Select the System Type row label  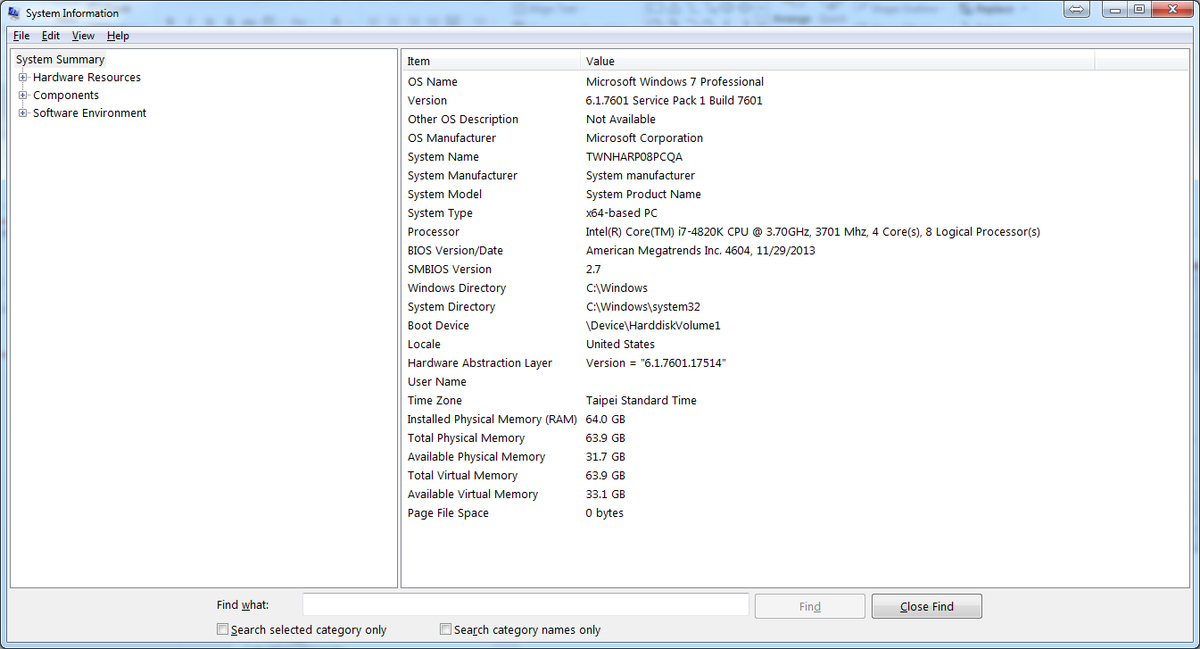[x=440, y=213]
